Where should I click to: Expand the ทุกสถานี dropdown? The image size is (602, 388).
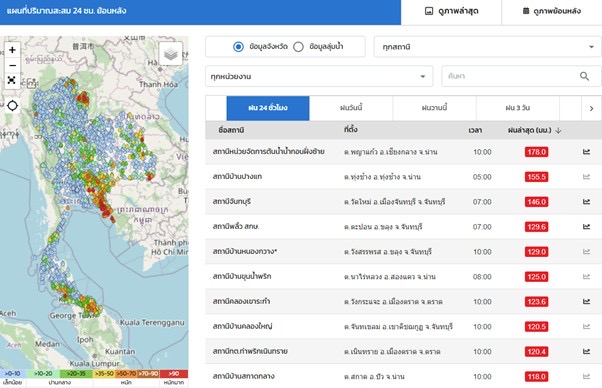tap(488, 47)
